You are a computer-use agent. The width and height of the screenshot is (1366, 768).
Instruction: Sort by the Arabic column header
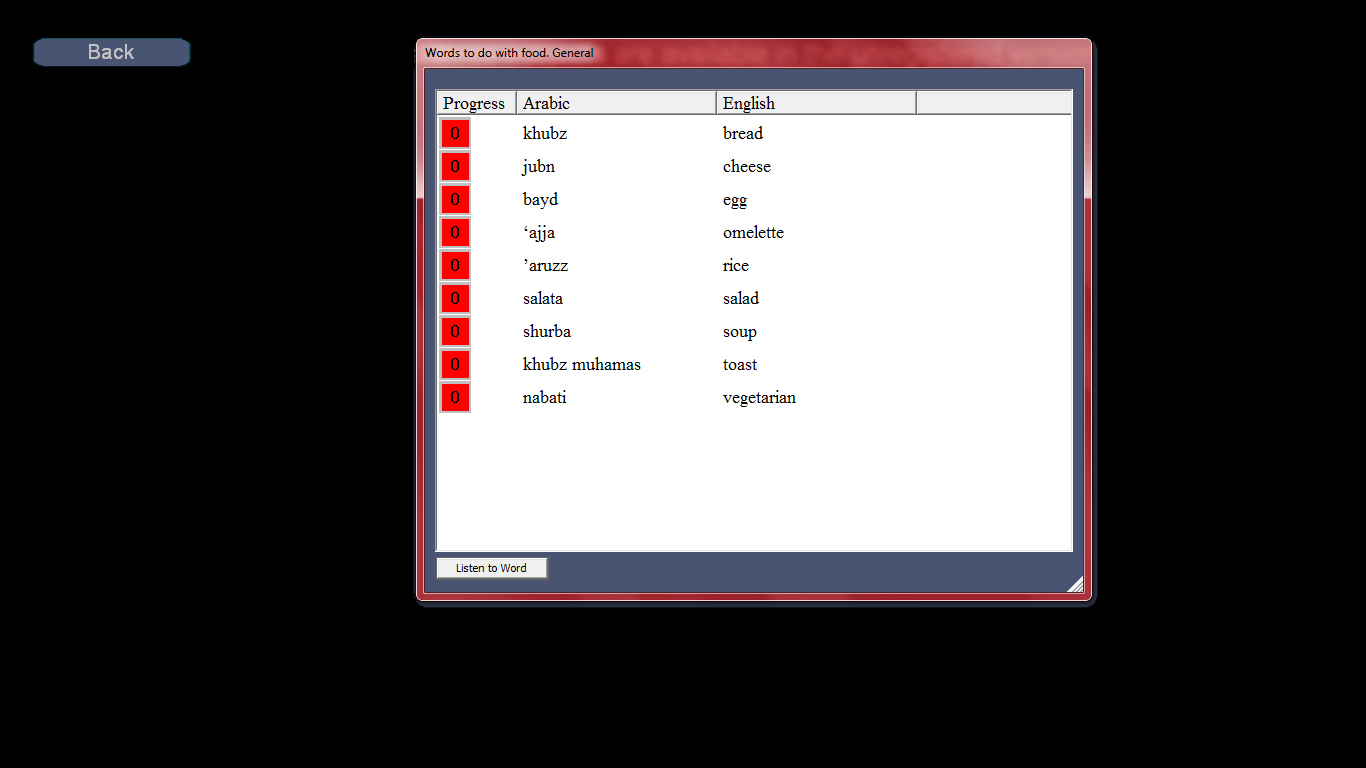(616, 103)
